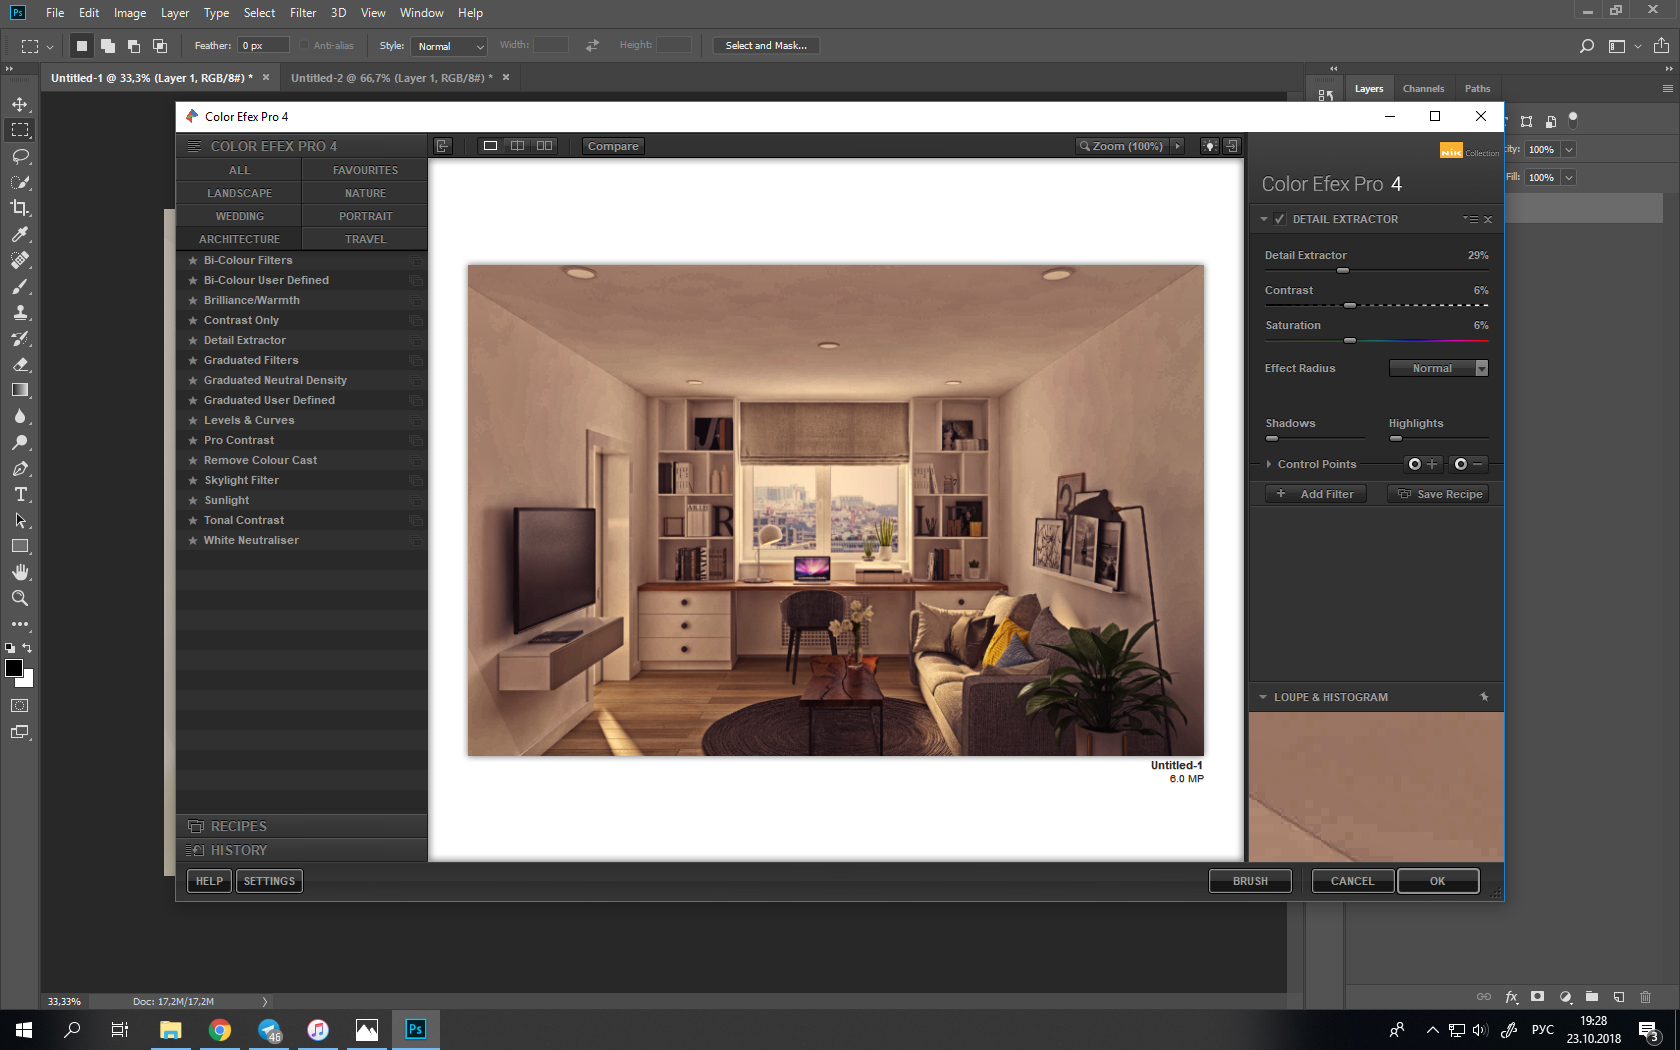Delete layer using trash icon in Layers panel
The height and width of the screenshot is (1050, 1680).
[1645, 997]
